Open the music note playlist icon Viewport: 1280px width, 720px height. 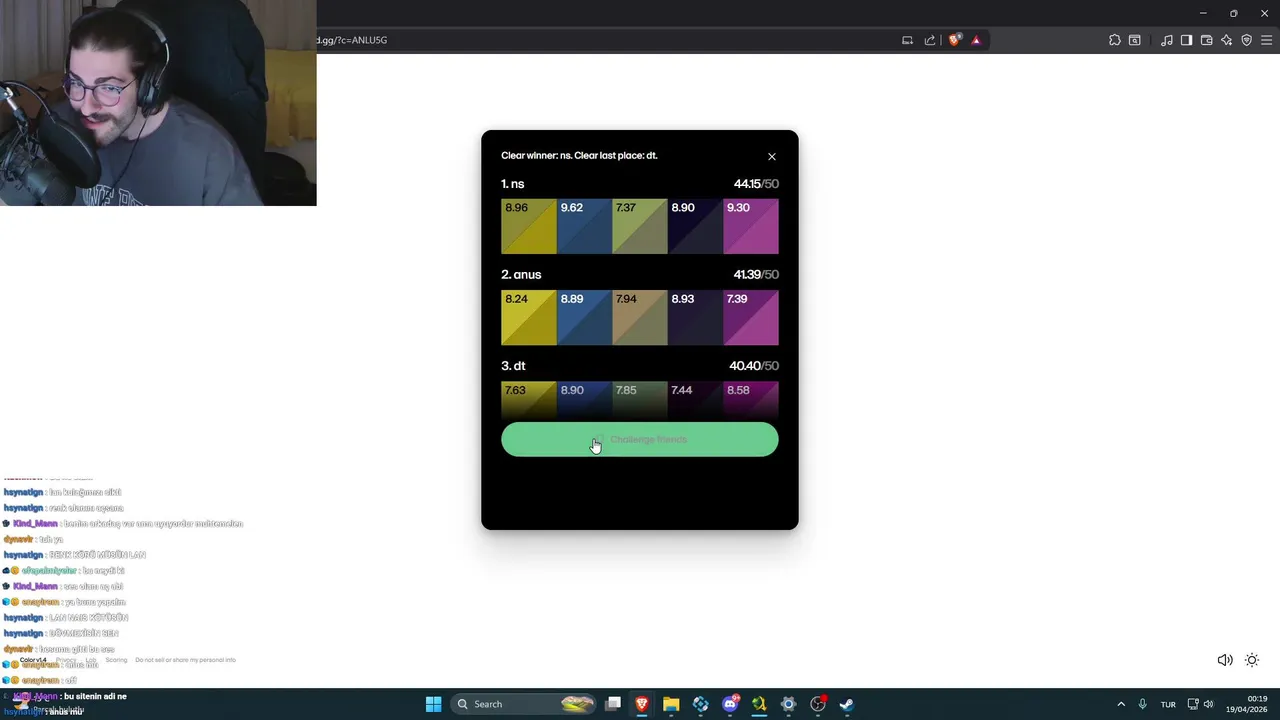pos(1167,40)
